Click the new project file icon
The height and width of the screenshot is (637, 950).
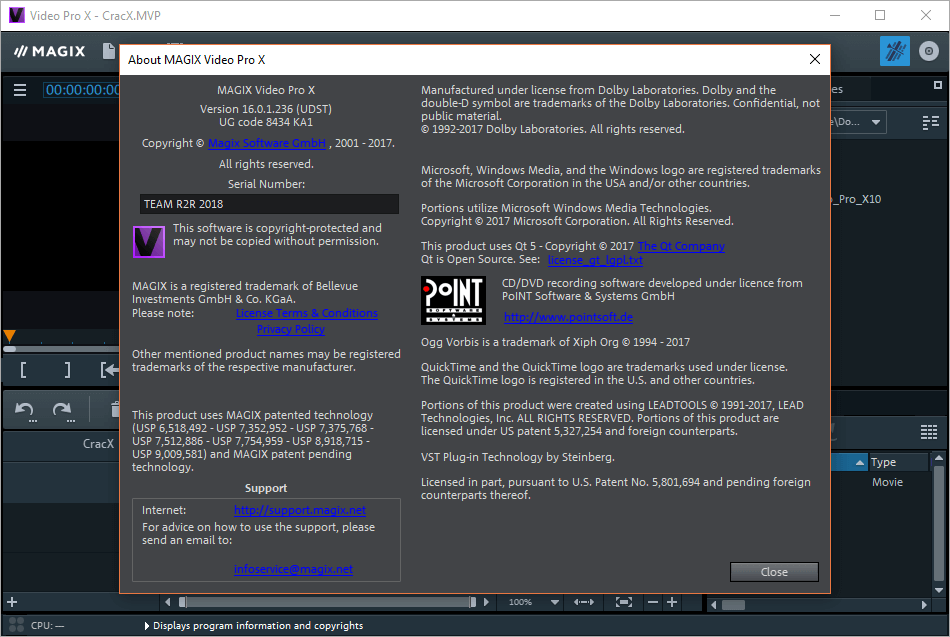(110, 52)
